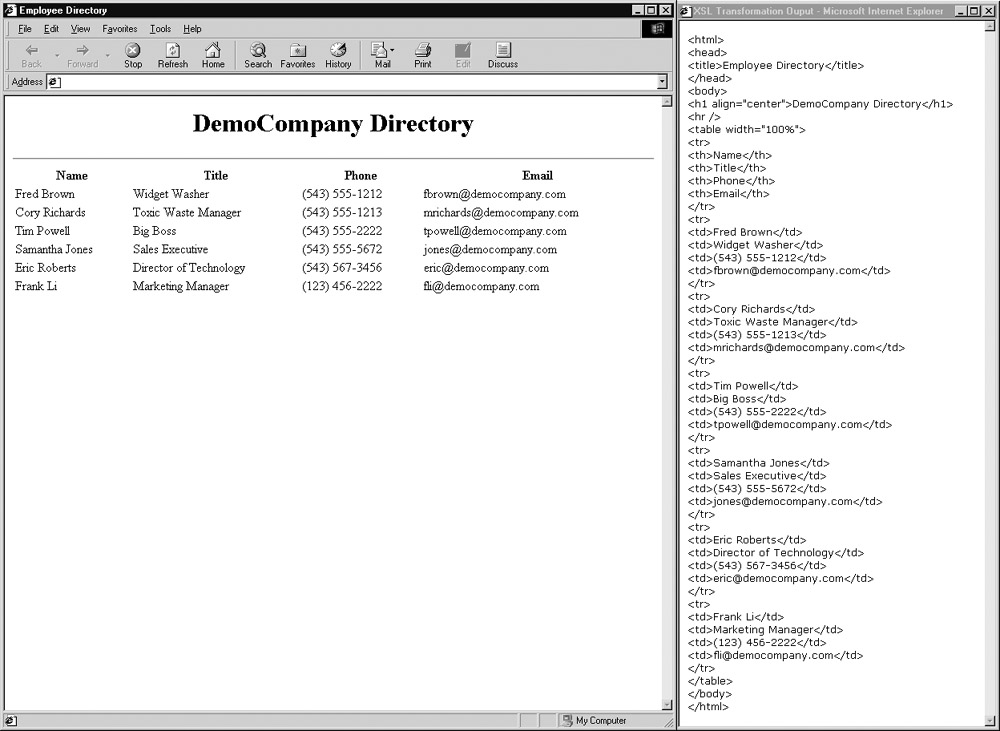
Task: Click scroll-up arrow in XSL Transformation Output window
Action: click(x=989, y=27)
